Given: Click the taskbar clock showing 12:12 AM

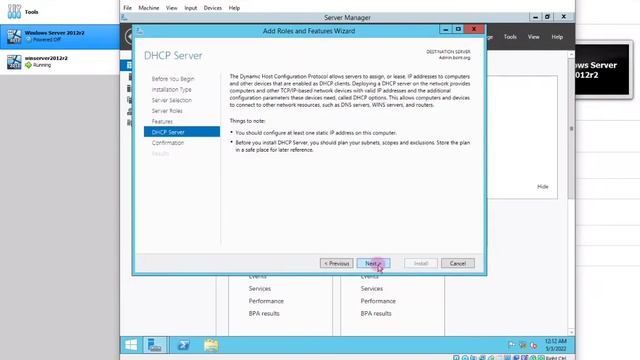Looking at the screenshot, I should coord(556,345).
